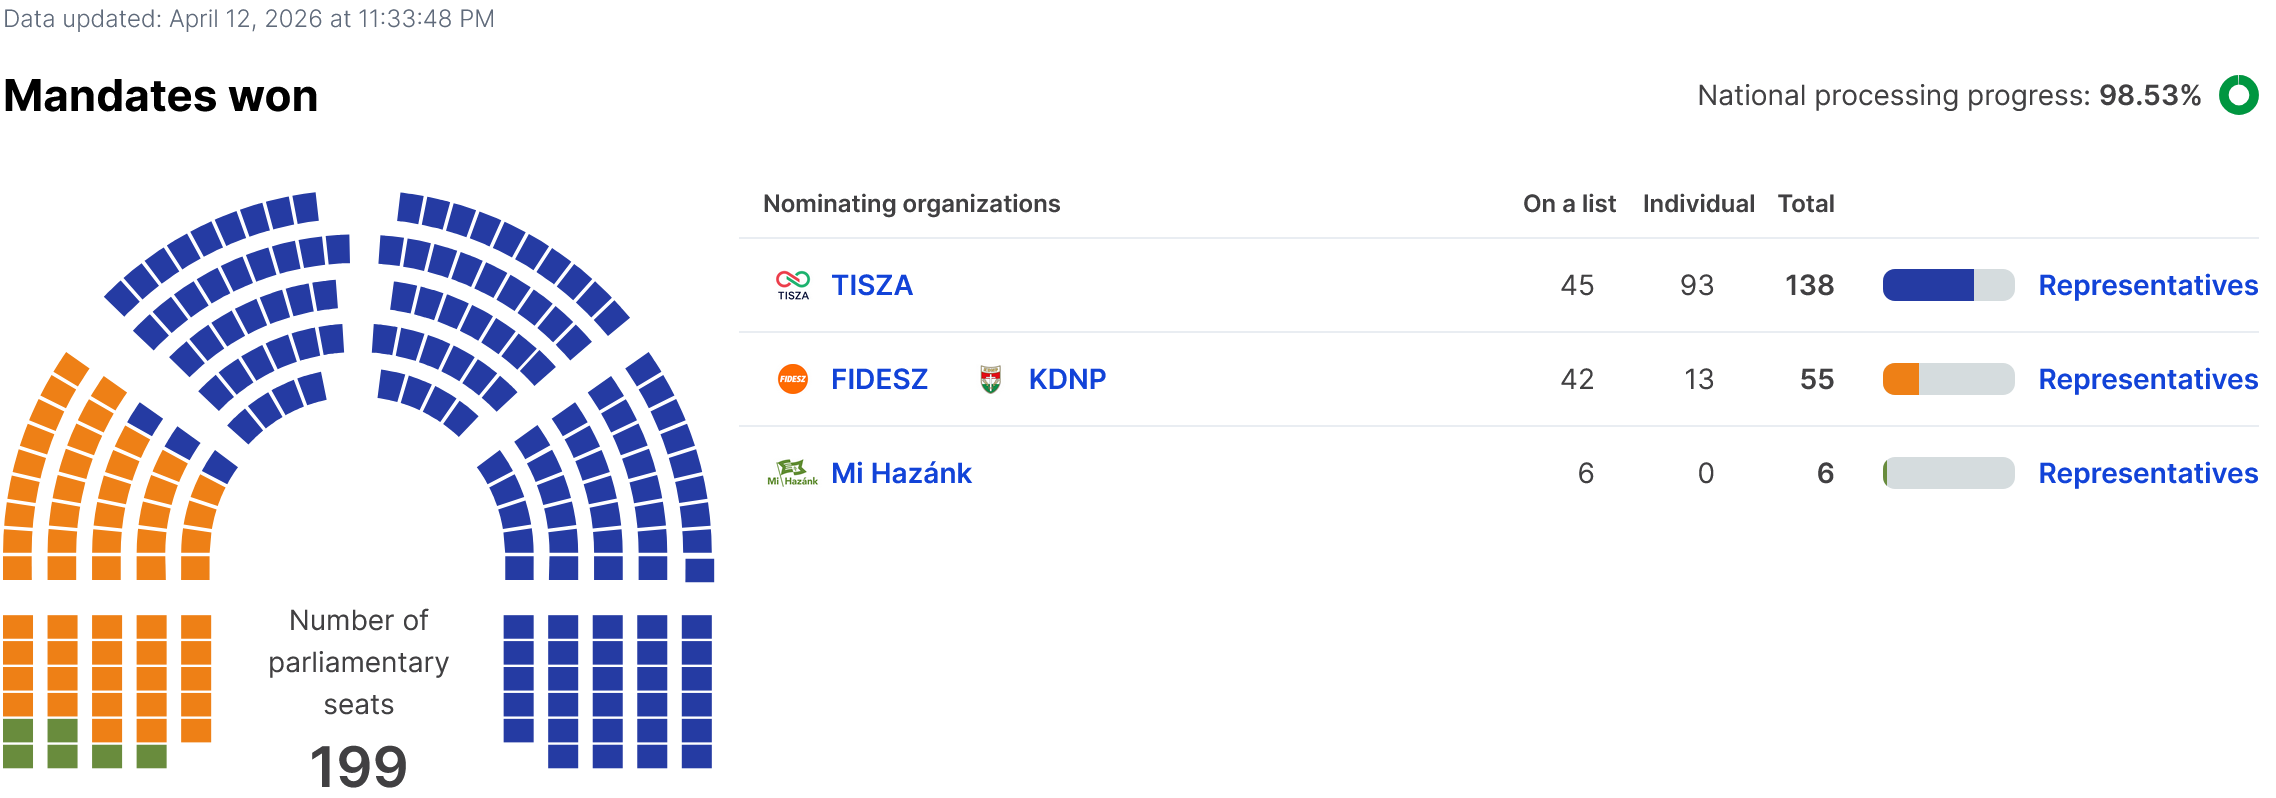The height and width of the screenshot is (798, 2276).
Task: View Mi Hazánk Representatives list
Action: pos(2148,473)
